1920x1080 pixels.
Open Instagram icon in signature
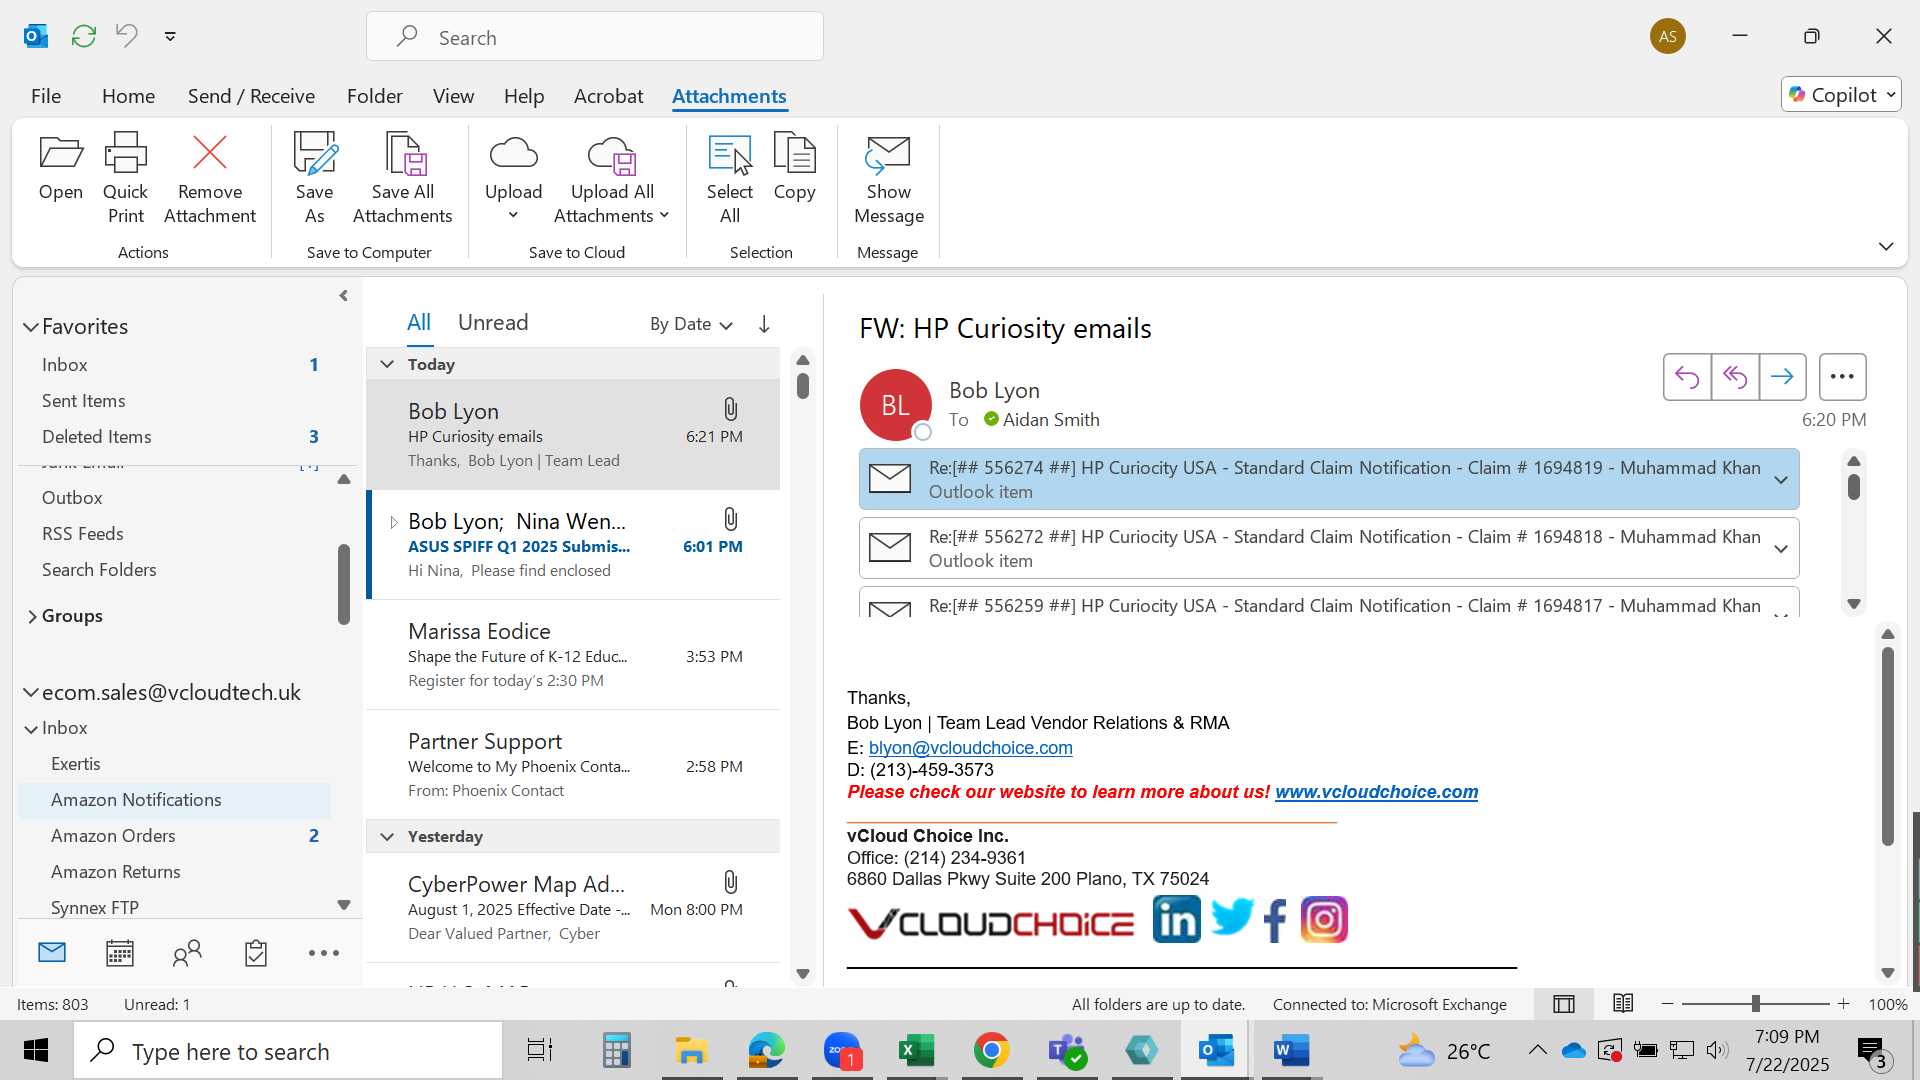pos(1324,919)
